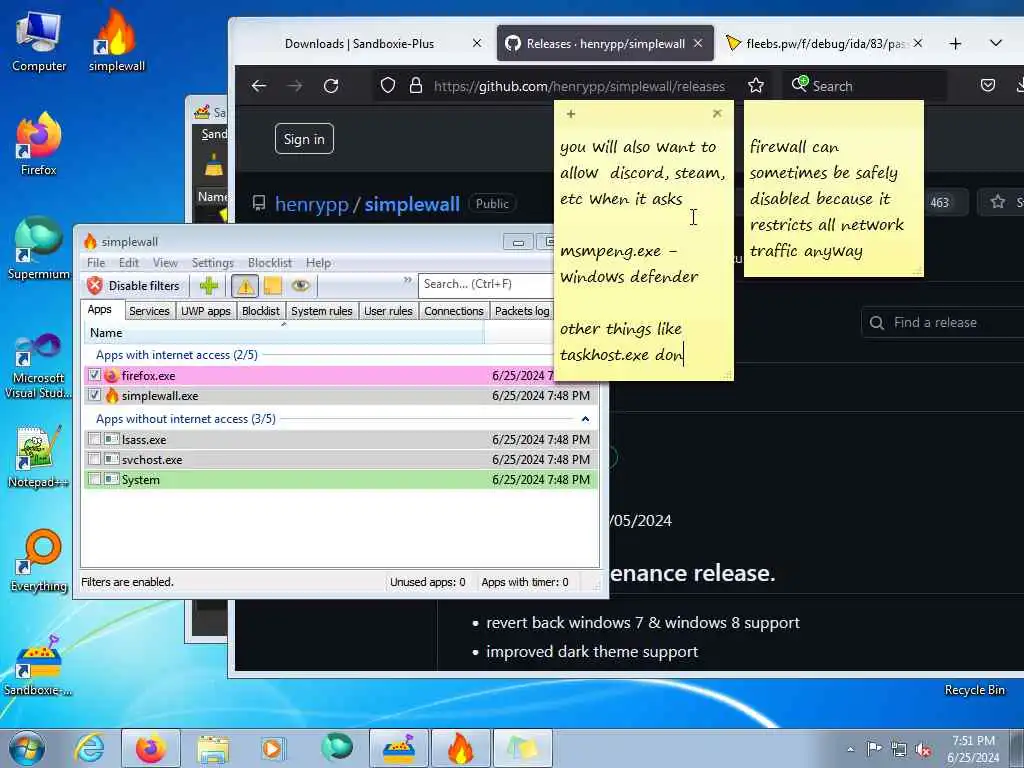Click muted volume tray icon

pos(923,749)
